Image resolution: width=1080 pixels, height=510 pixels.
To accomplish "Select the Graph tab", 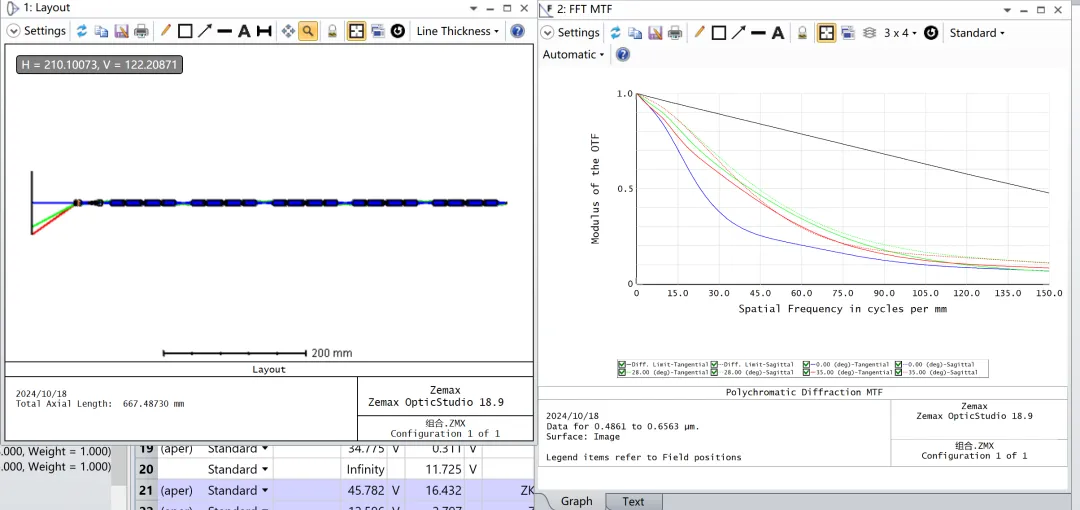I will tap(576, 501).
